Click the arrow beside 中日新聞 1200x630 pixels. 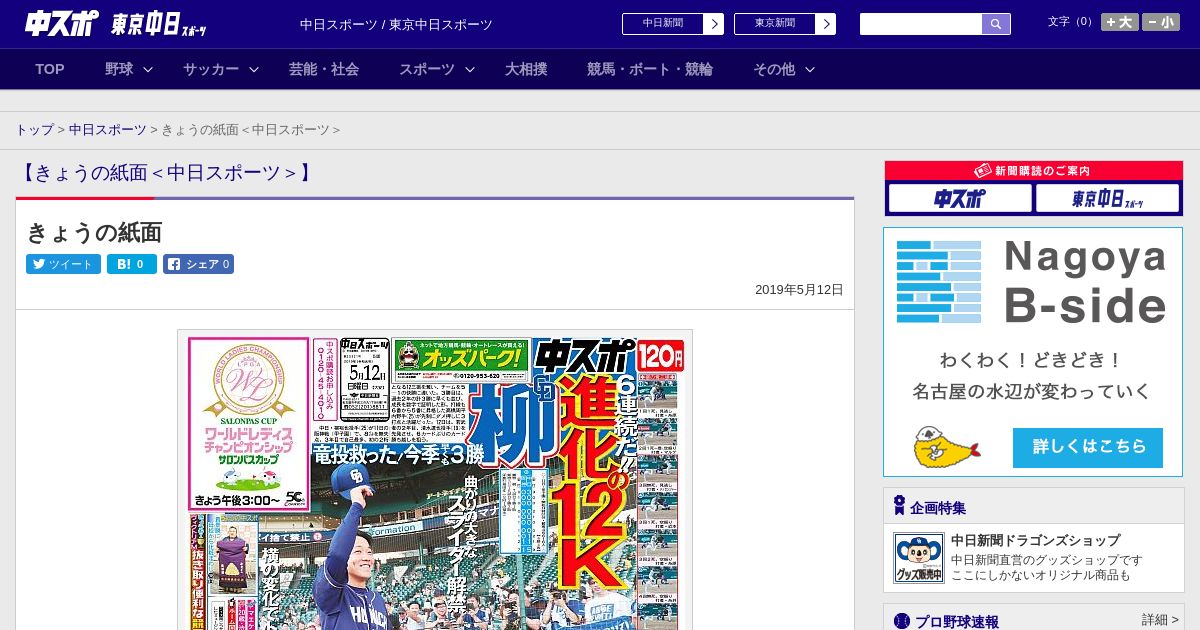click(x=713, y=24)
